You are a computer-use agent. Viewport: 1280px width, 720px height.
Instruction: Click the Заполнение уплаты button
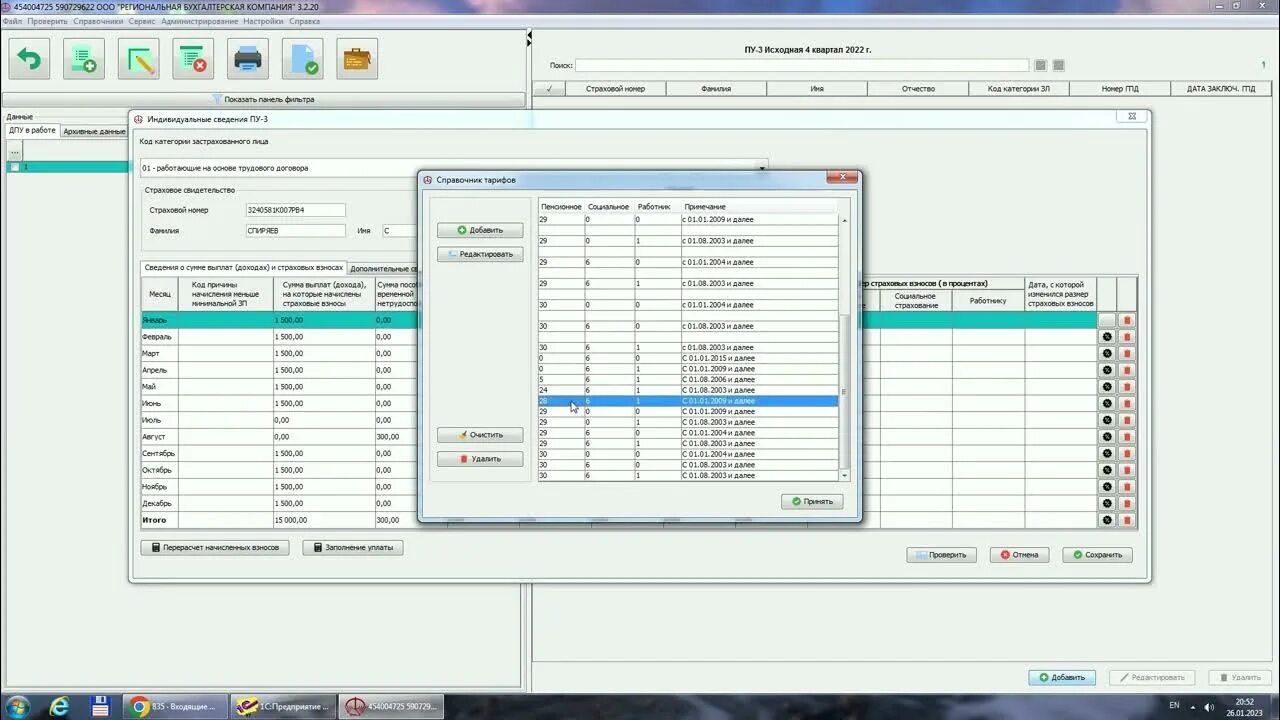353,547
